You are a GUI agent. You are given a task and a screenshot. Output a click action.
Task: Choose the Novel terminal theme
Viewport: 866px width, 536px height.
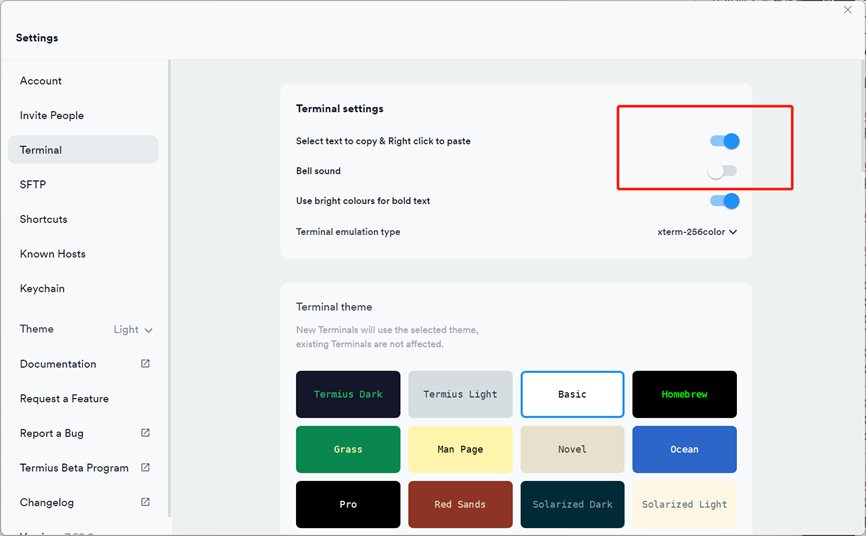click(x=572, y=449)
